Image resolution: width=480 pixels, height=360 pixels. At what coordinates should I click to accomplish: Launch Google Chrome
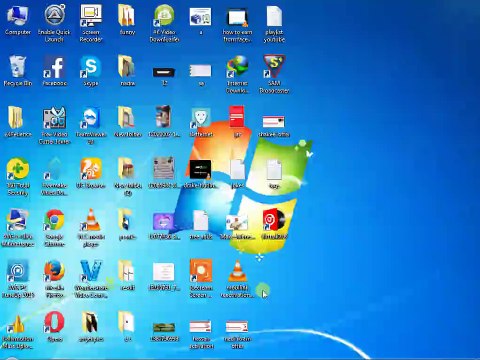point(54,228)
